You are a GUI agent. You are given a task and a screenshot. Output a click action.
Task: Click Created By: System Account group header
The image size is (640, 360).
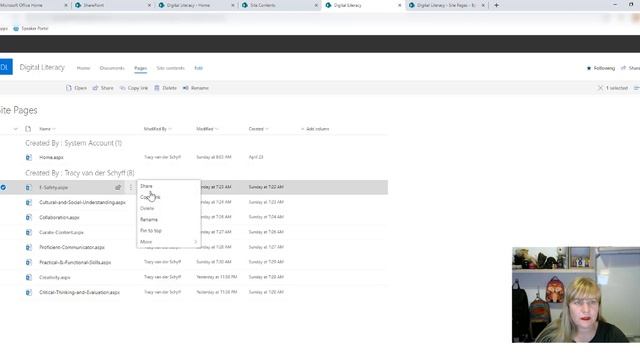[73, 143]
